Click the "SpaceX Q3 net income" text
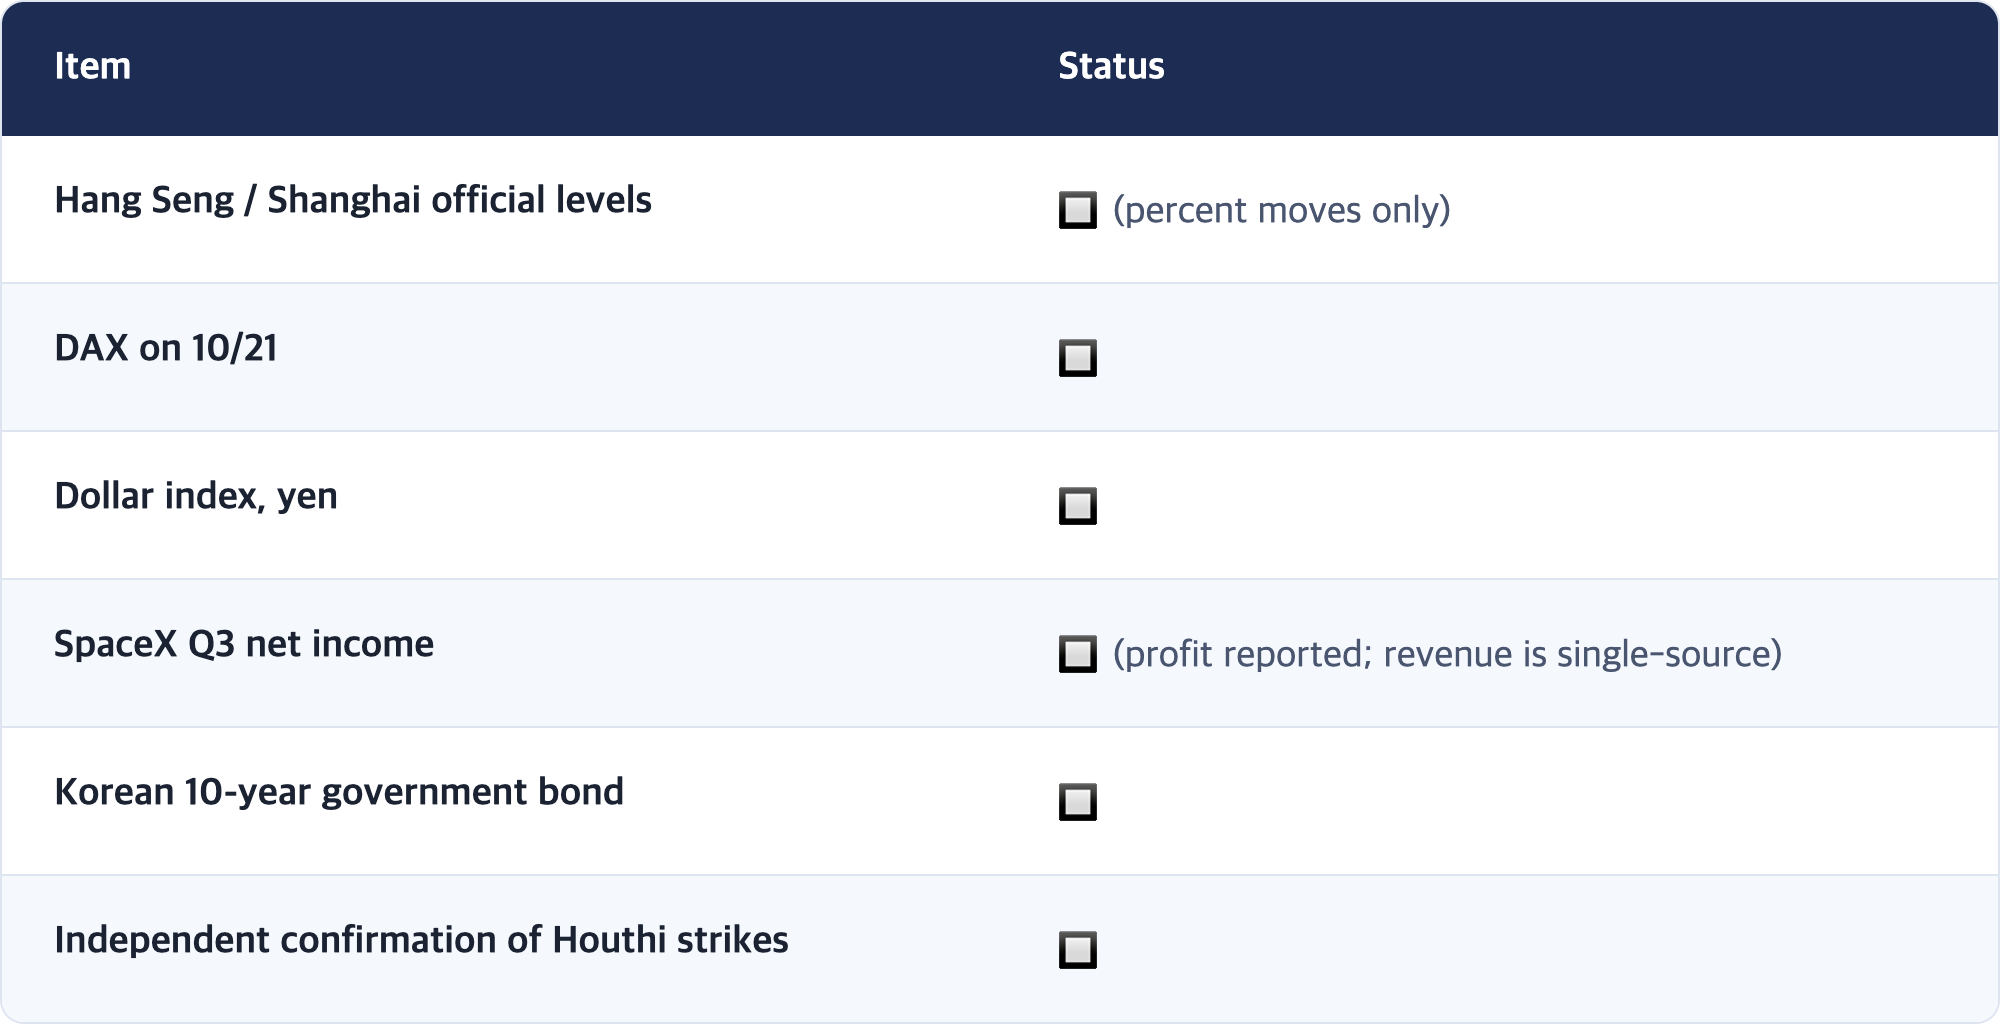Viewport: 2000px width, 1024px height. coord(244,644)
